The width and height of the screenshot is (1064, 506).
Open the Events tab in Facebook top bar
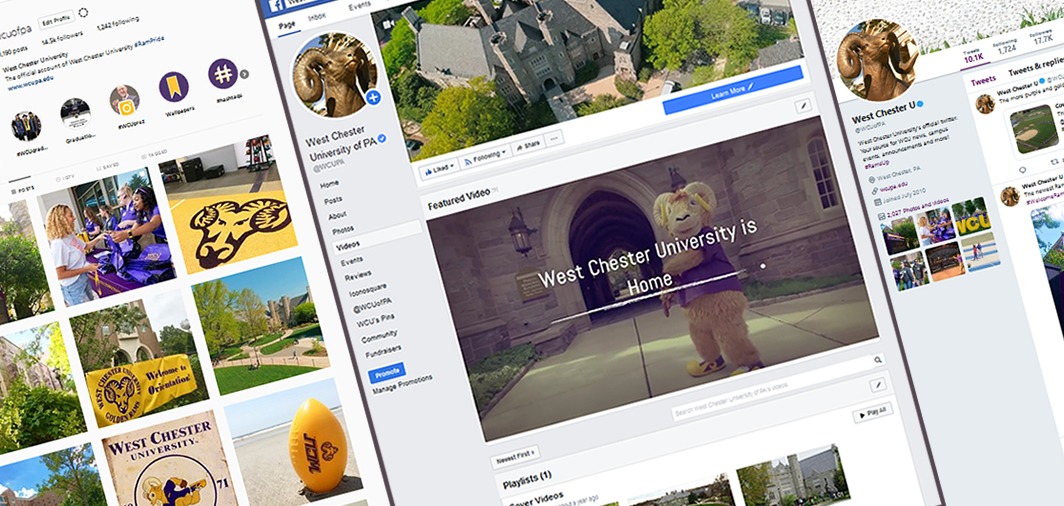click(x=360, y=5)
